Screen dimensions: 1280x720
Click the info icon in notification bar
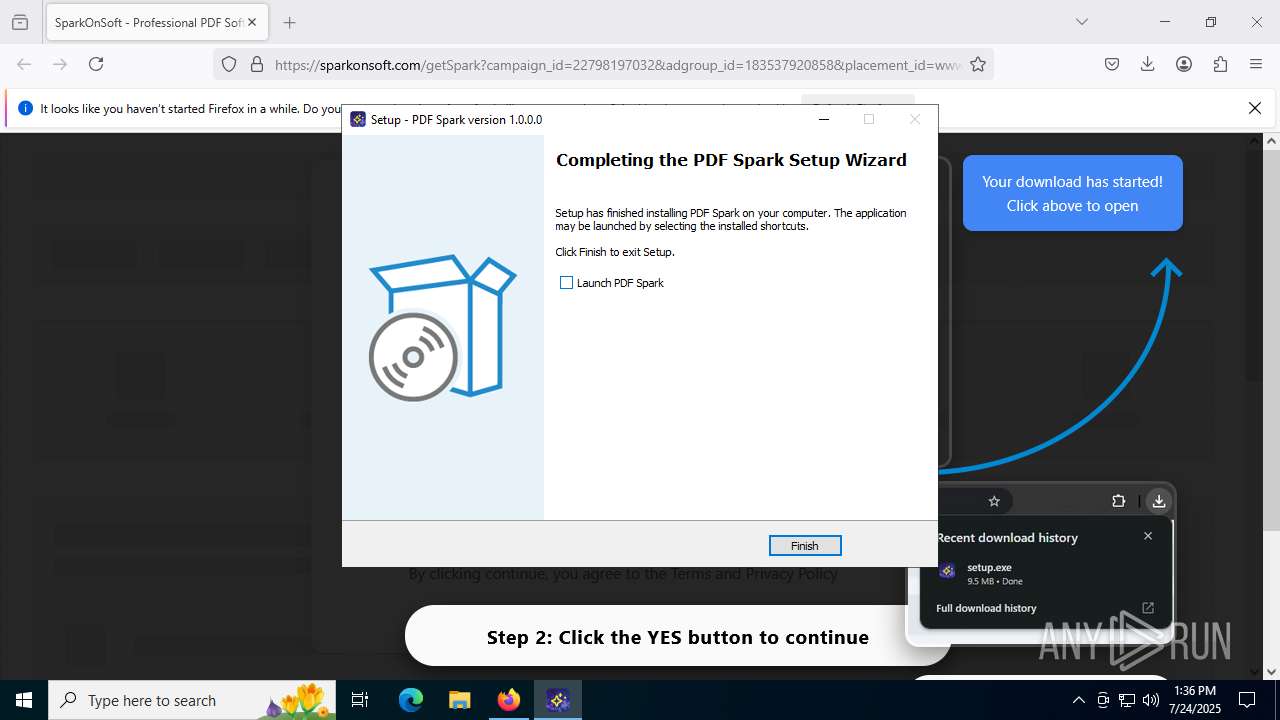pyautogui.click(x=26, y=108)
